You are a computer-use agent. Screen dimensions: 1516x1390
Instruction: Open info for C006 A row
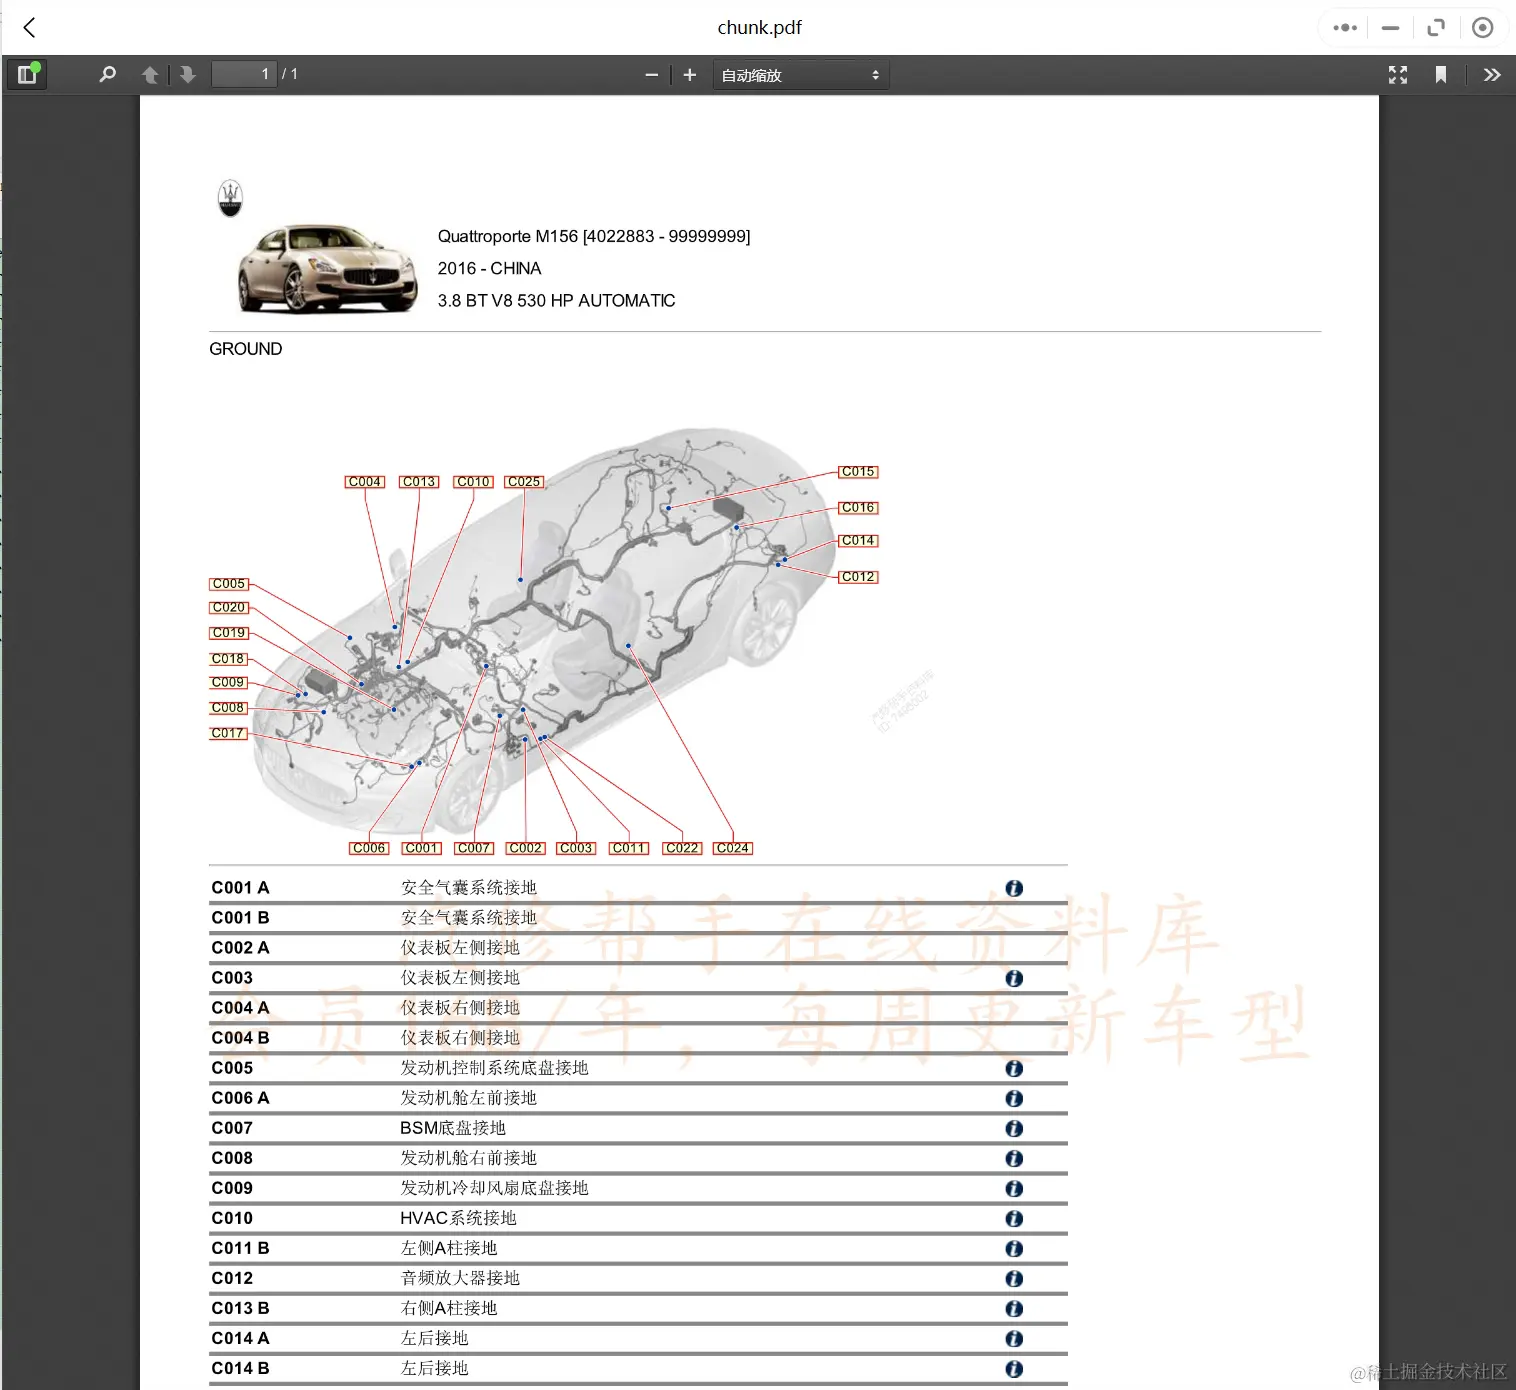[1014, 1098]
